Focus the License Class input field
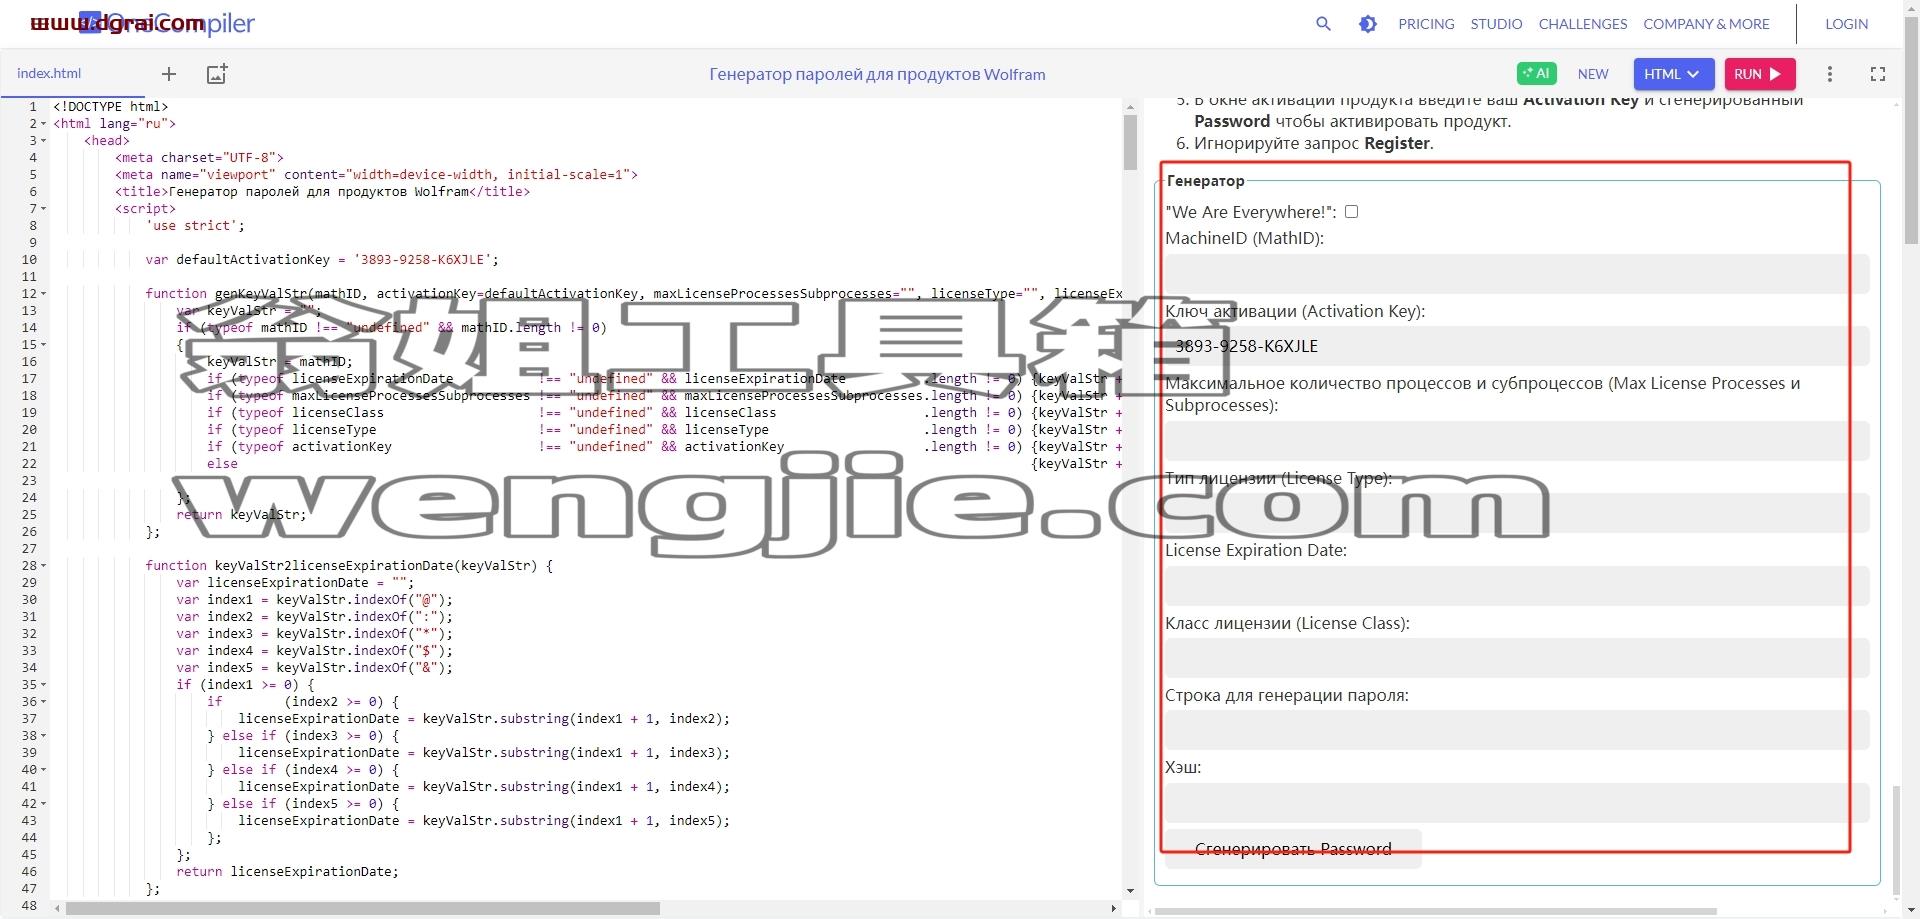 pos(1517,658)
